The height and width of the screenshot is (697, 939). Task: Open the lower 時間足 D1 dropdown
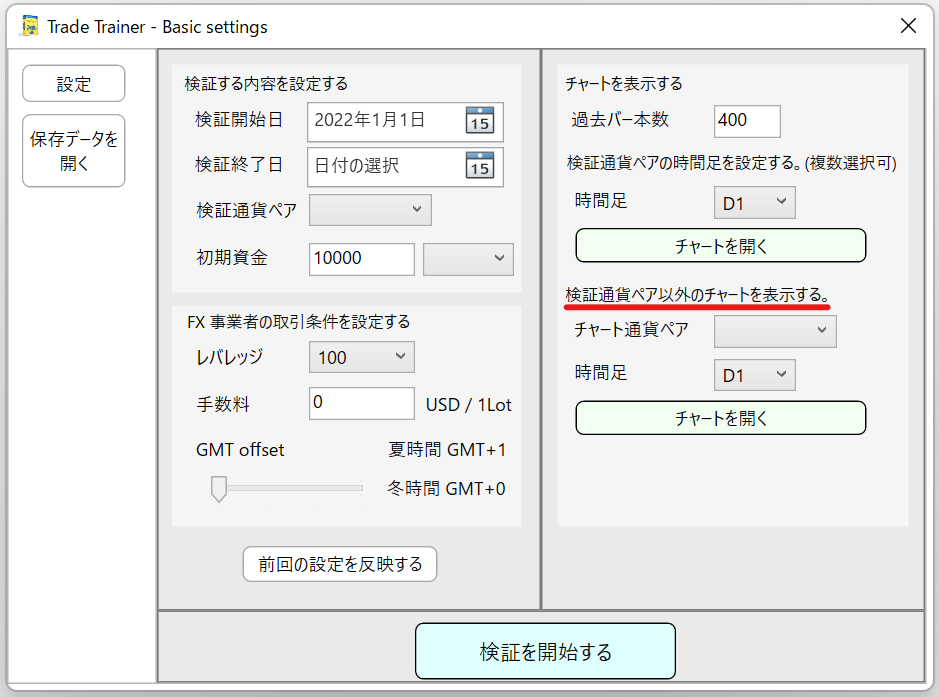click(x=755, y=375)
